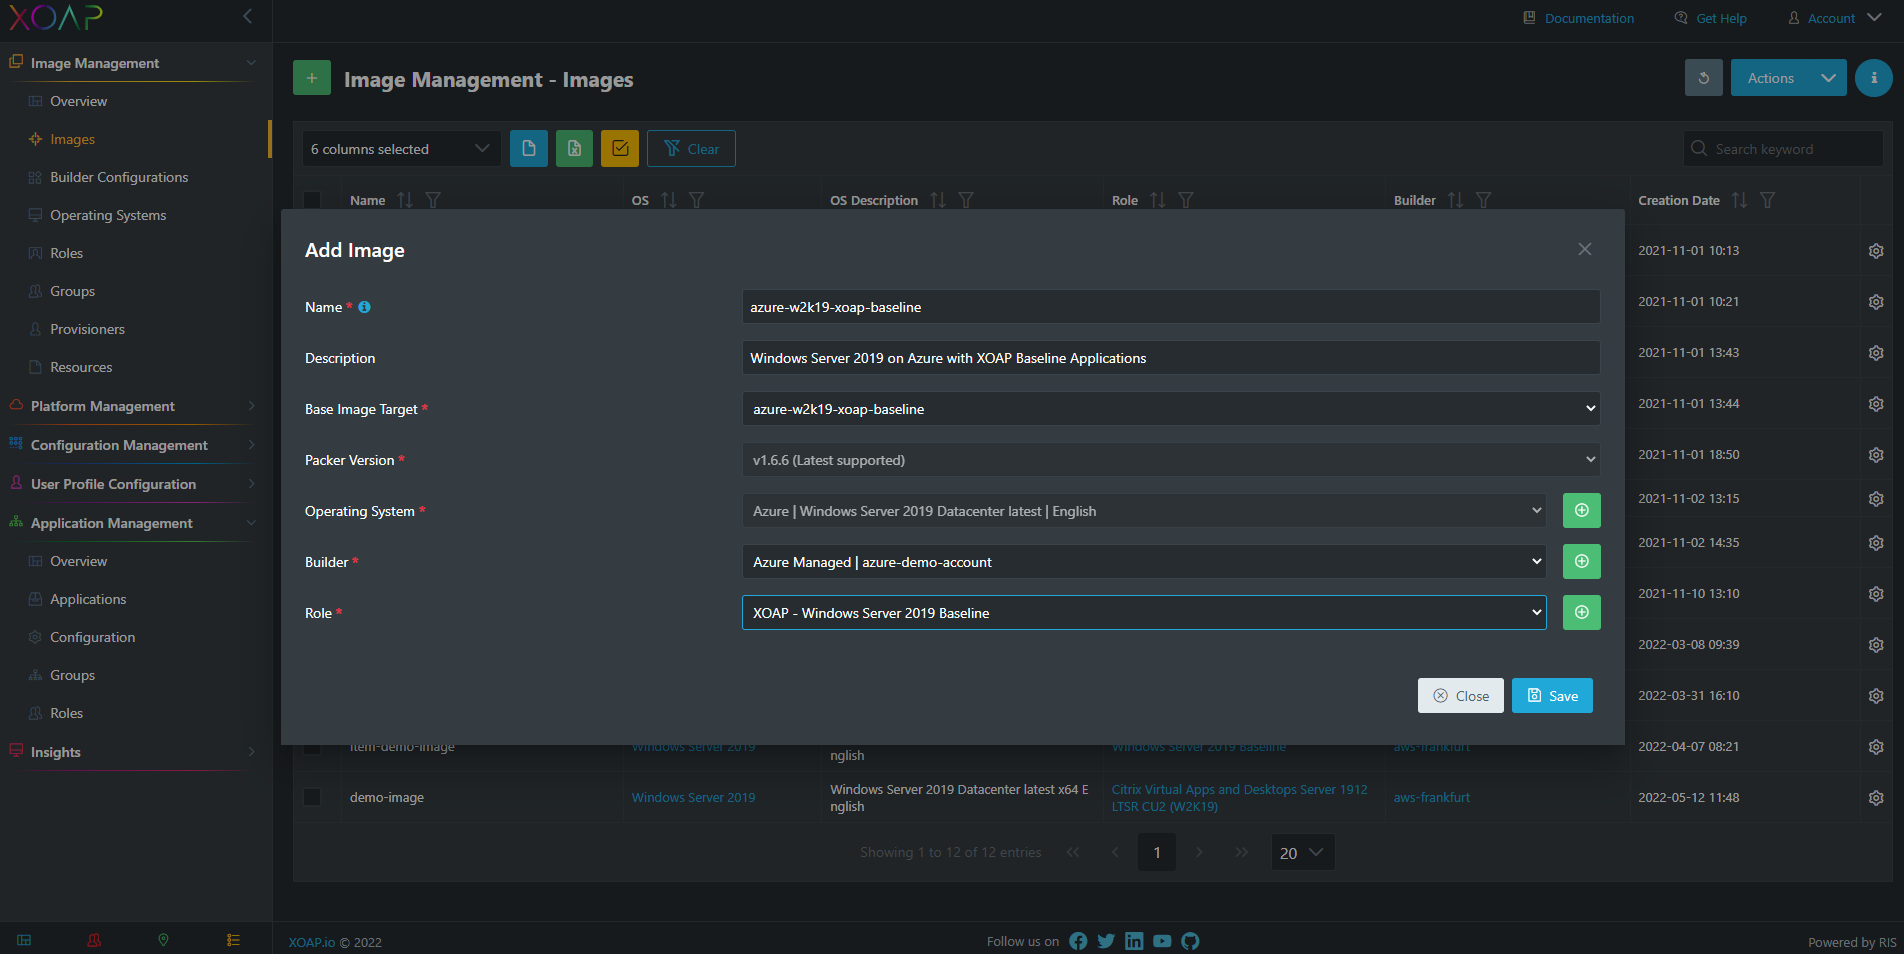Open the Account menu dropdown

pos(1835,18)
